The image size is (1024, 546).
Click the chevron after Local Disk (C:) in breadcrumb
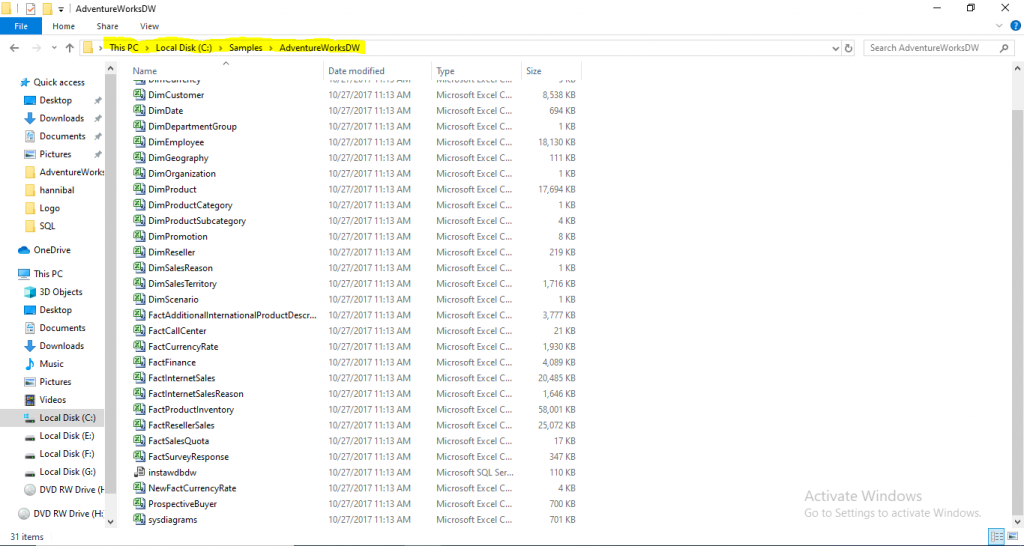[x=221, y=48]
